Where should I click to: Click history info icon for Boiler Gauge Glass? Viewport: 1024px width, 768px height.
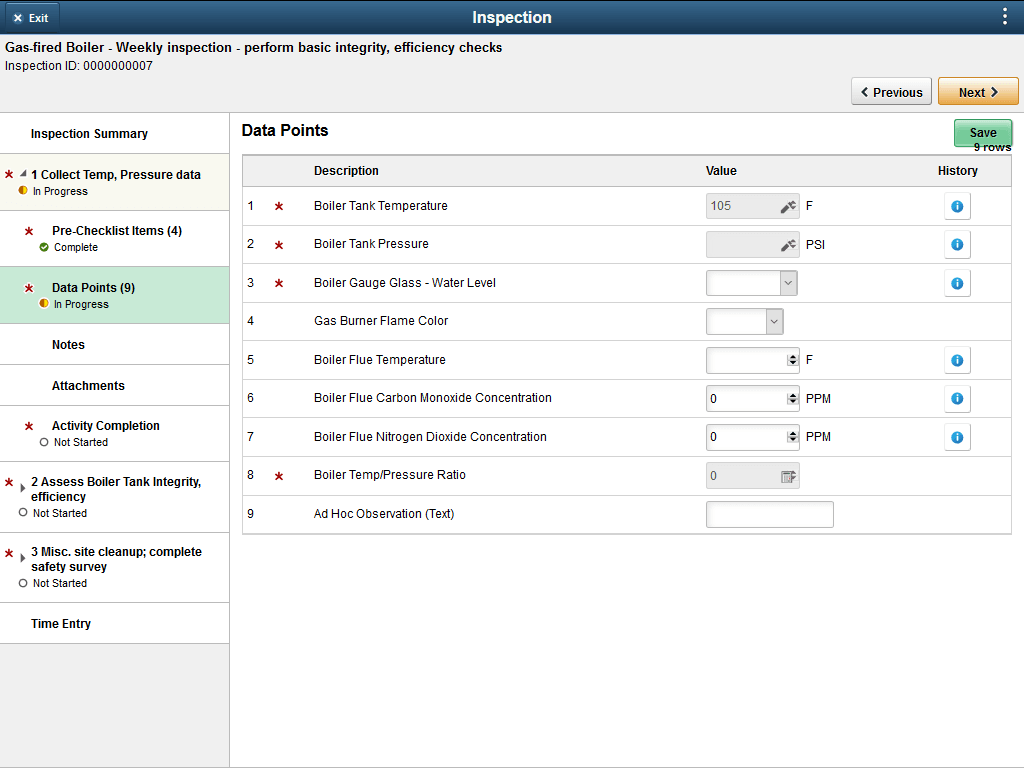pyautogui.click(x=957, y=283)
